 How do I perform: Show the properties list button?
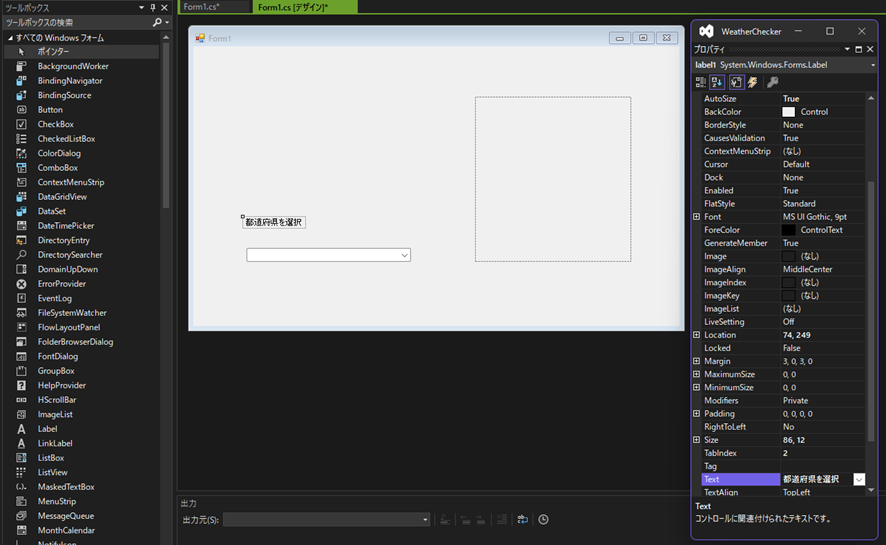coord(736,82)
